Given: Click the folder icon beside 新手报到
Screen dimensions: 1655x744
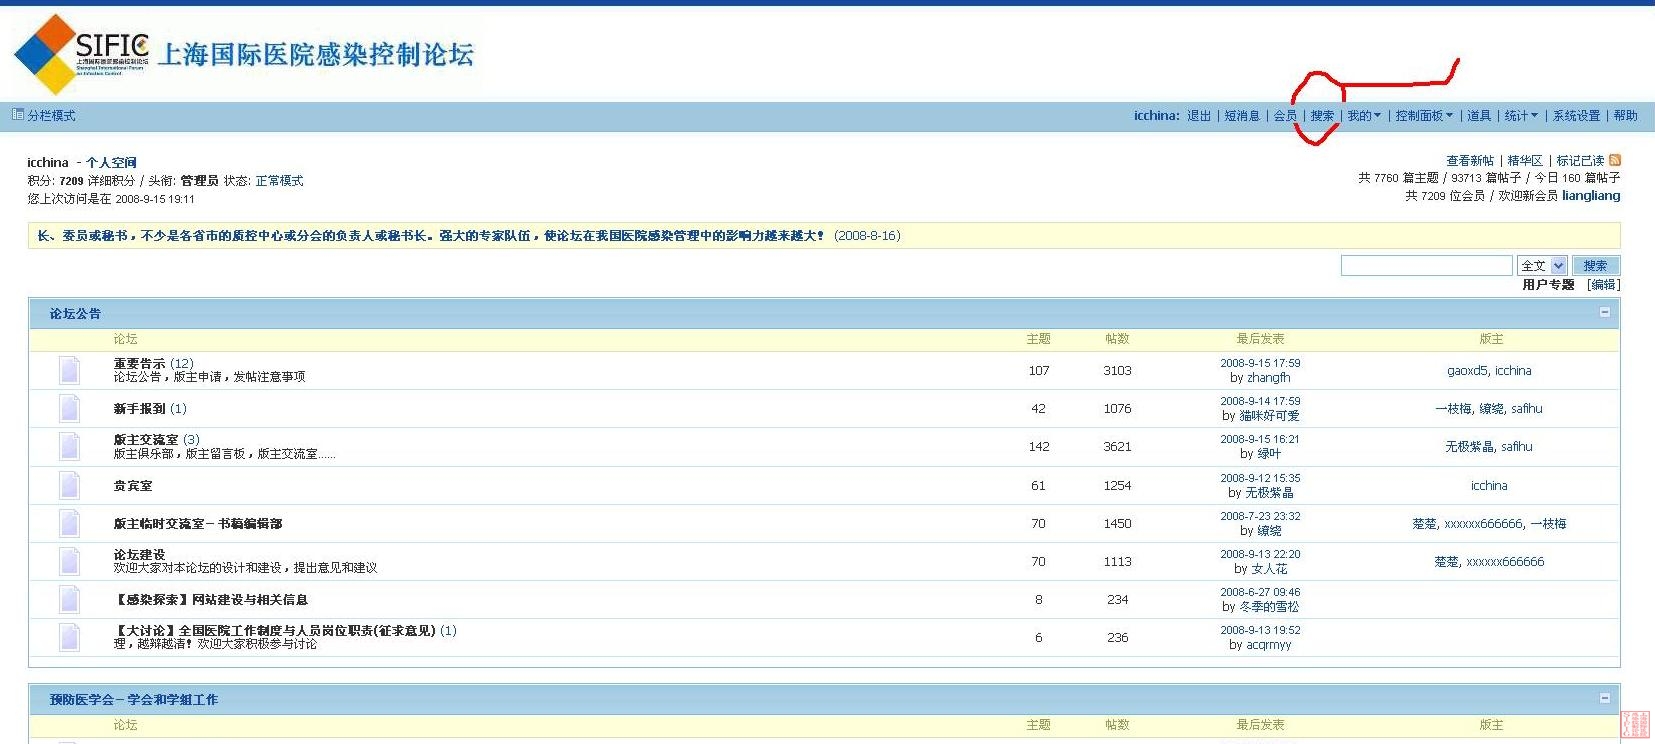Looking at the screenshot, I should click(69, 408).
